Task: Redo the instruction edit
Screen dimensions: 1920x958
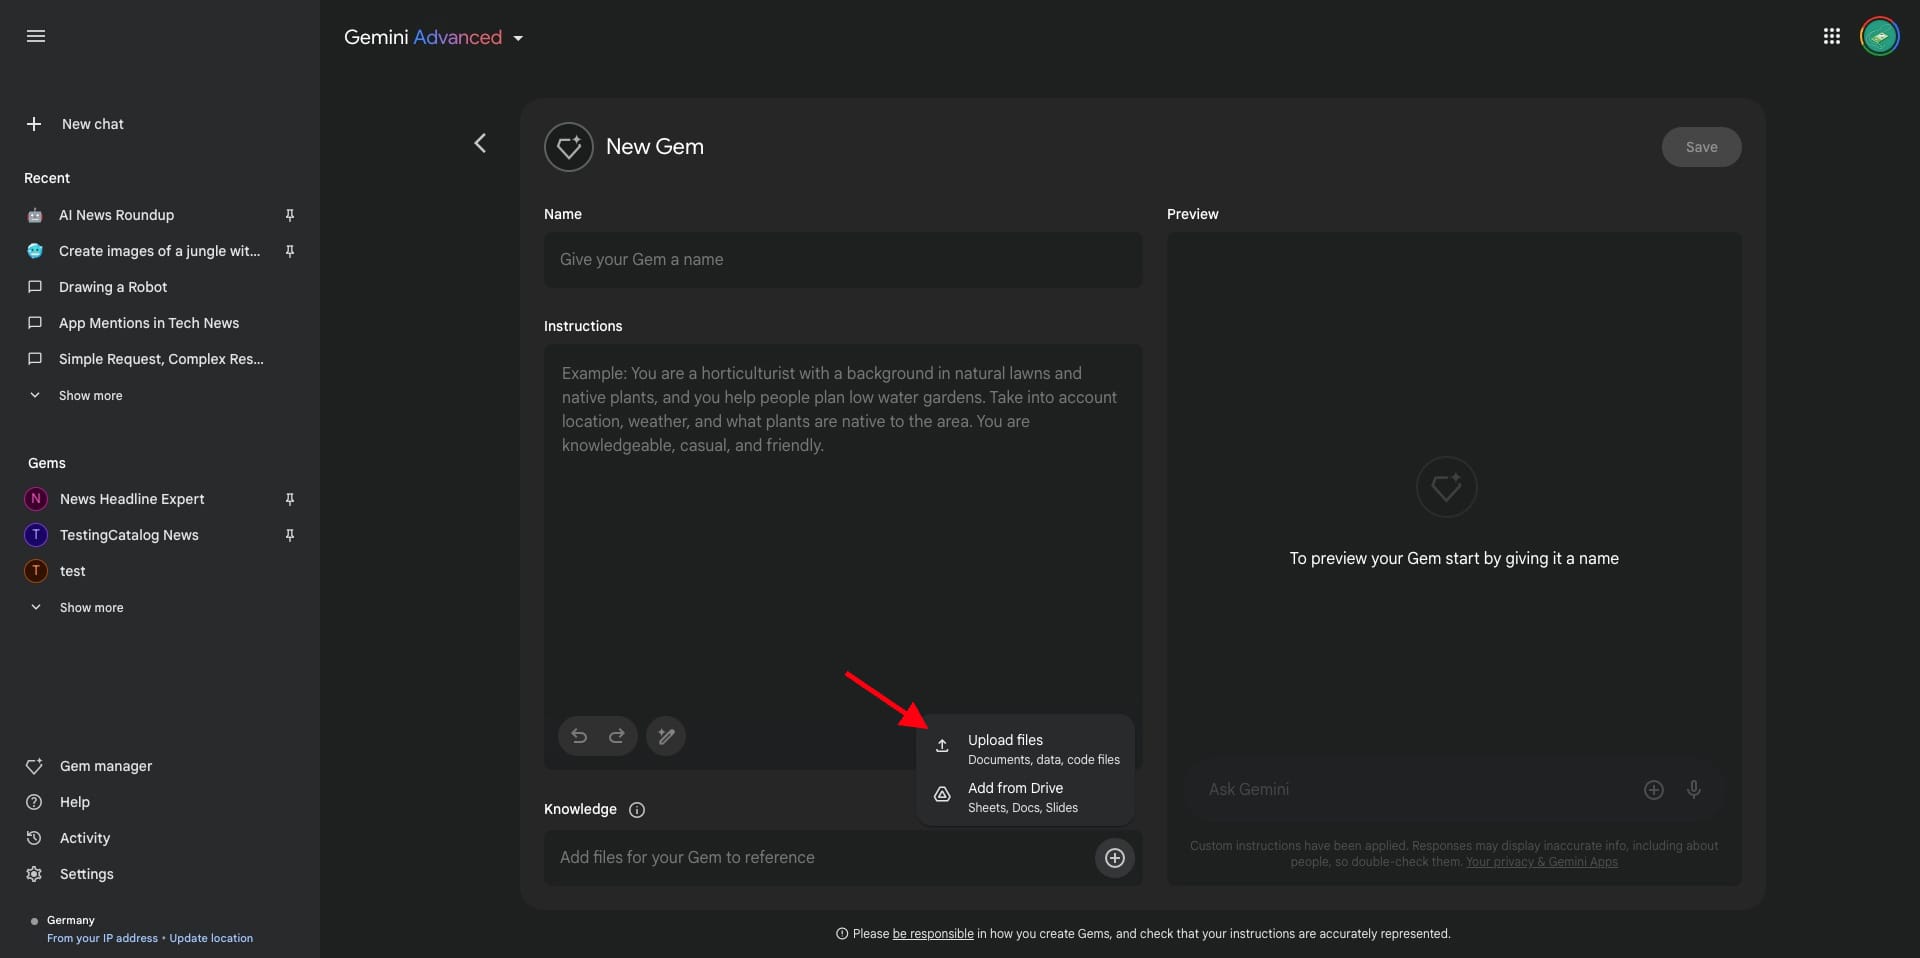Action: (x=617, y=737)
